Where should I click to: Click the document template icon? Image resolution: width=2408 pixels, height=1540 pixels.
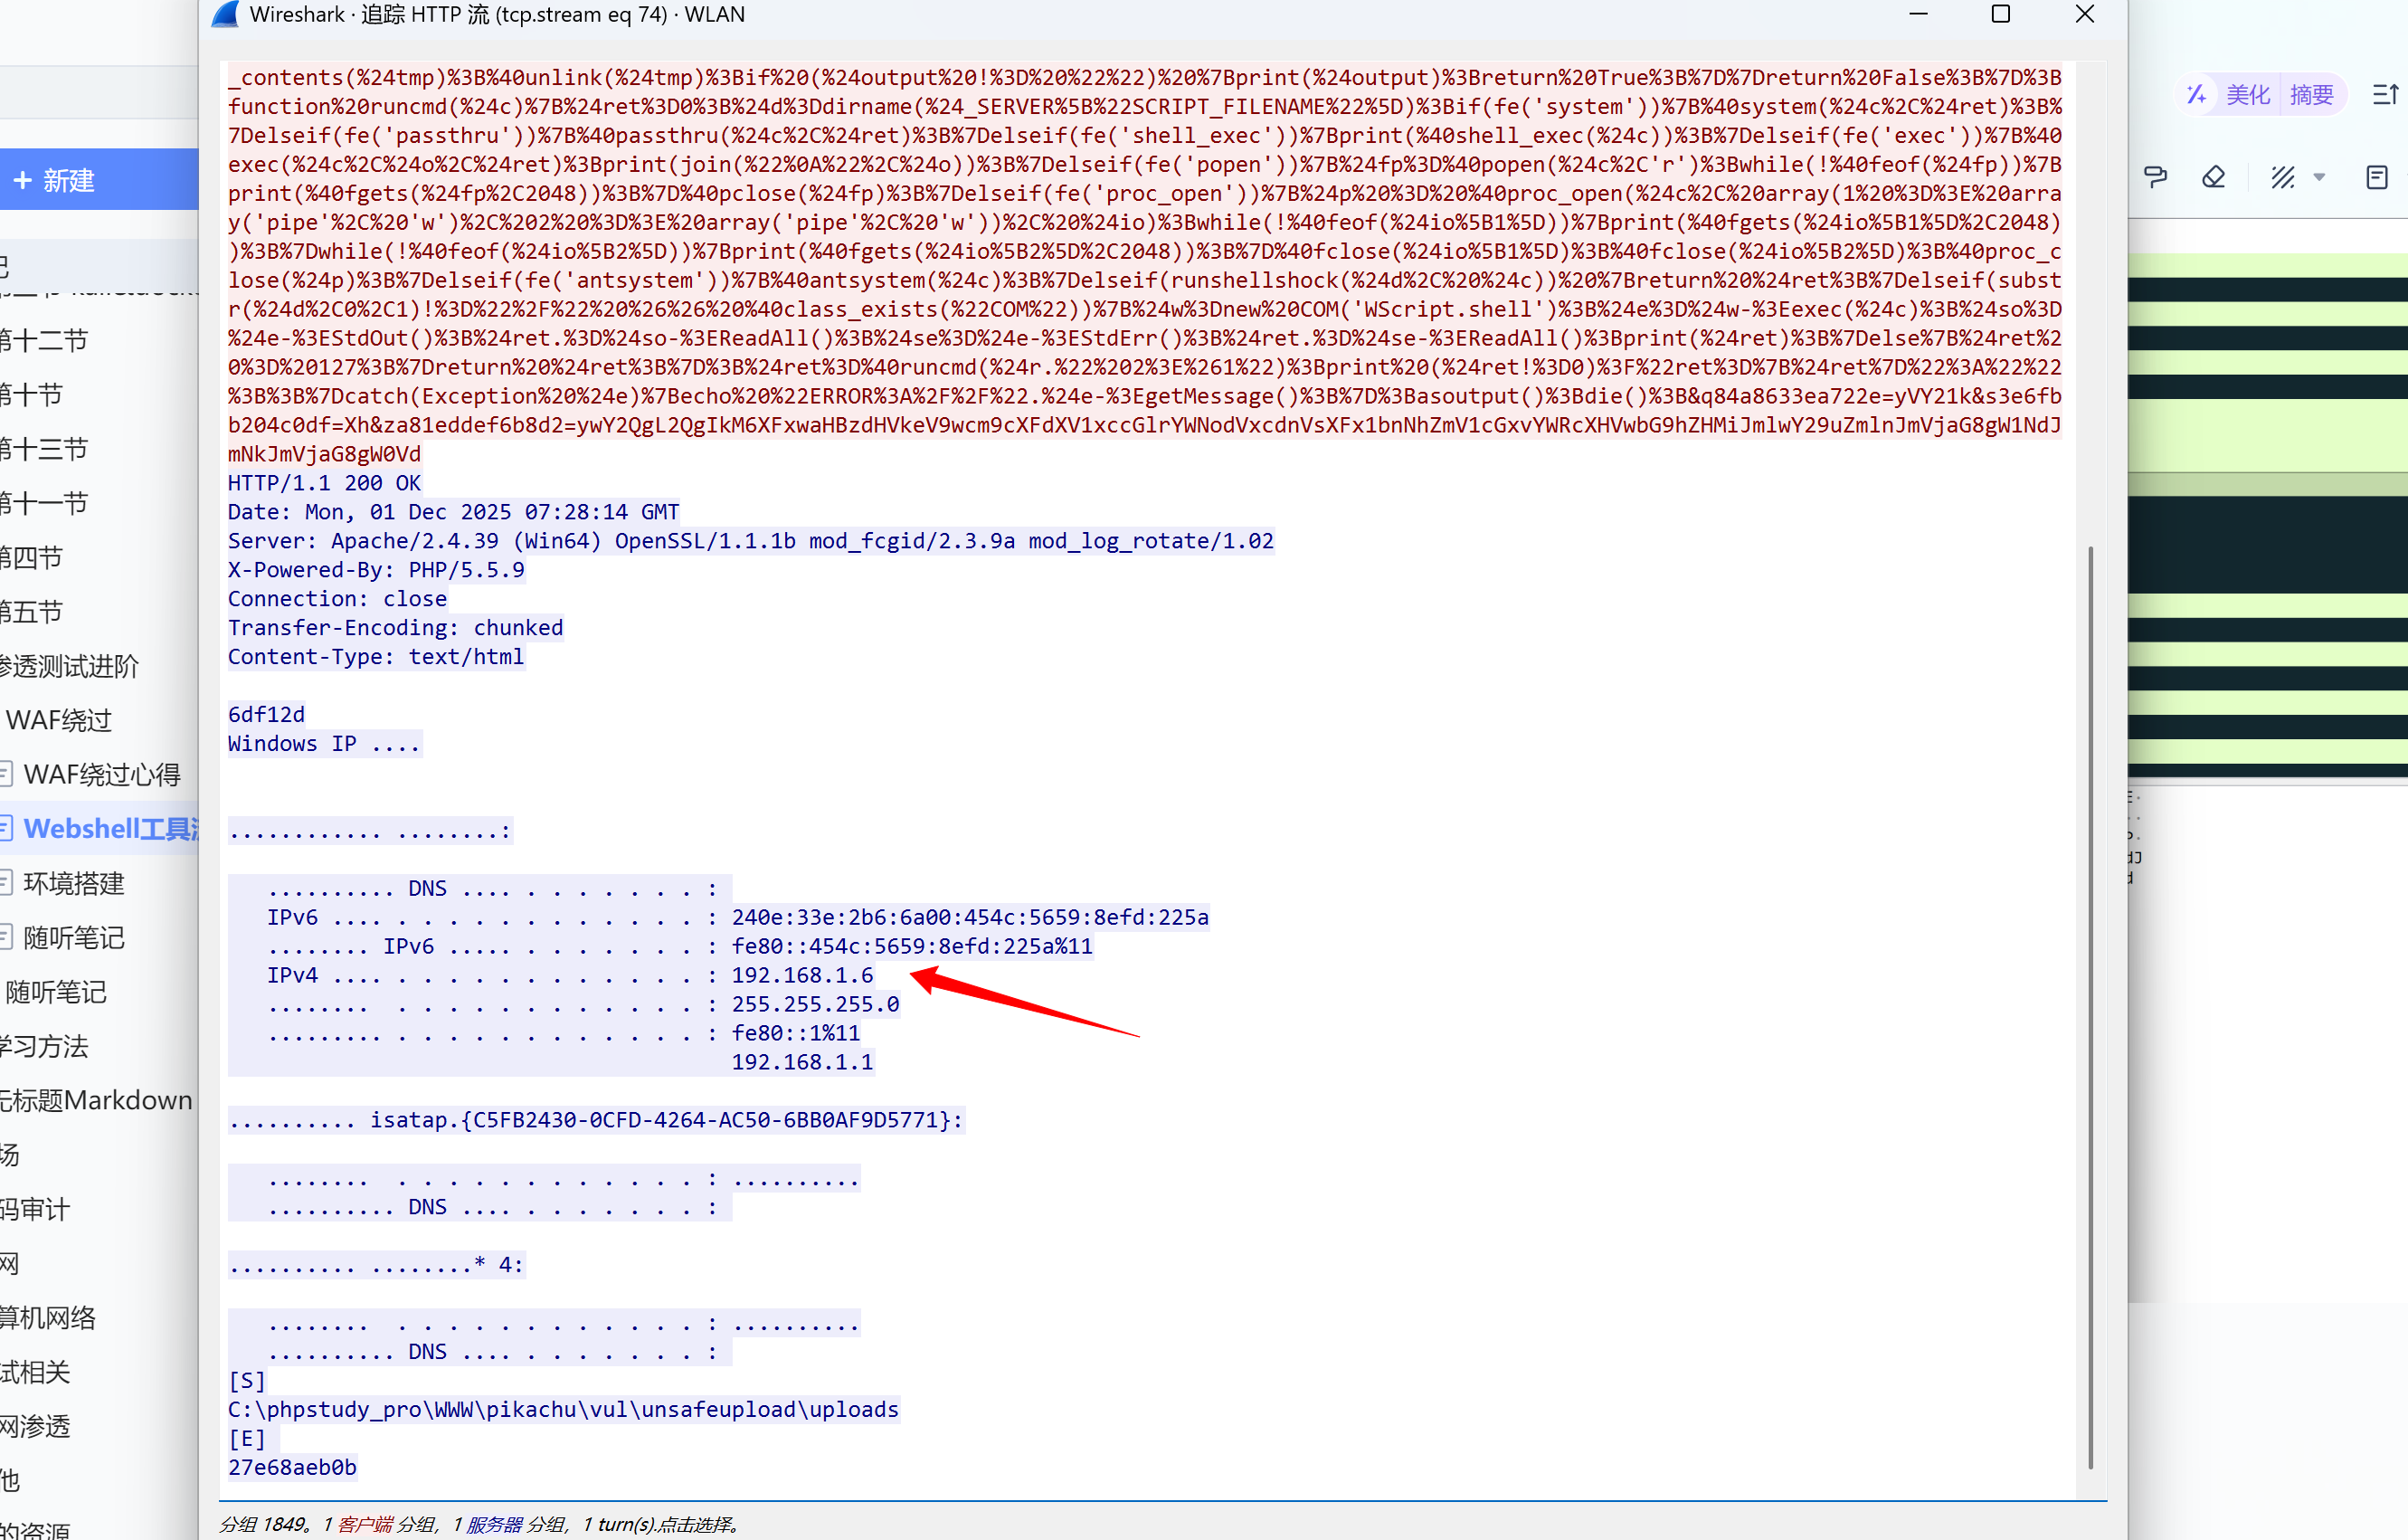[x=2377, y=178]
